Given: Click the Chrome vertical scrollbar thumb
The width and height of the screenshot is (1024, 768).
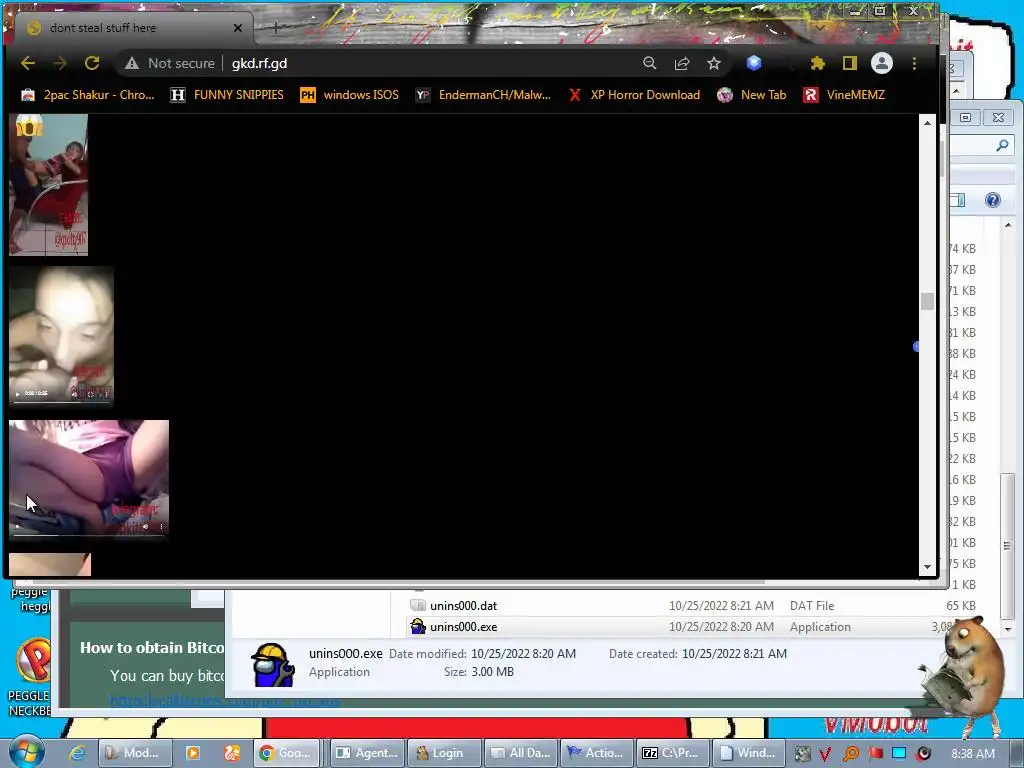Looking at the screenshot, I should 927,302.
